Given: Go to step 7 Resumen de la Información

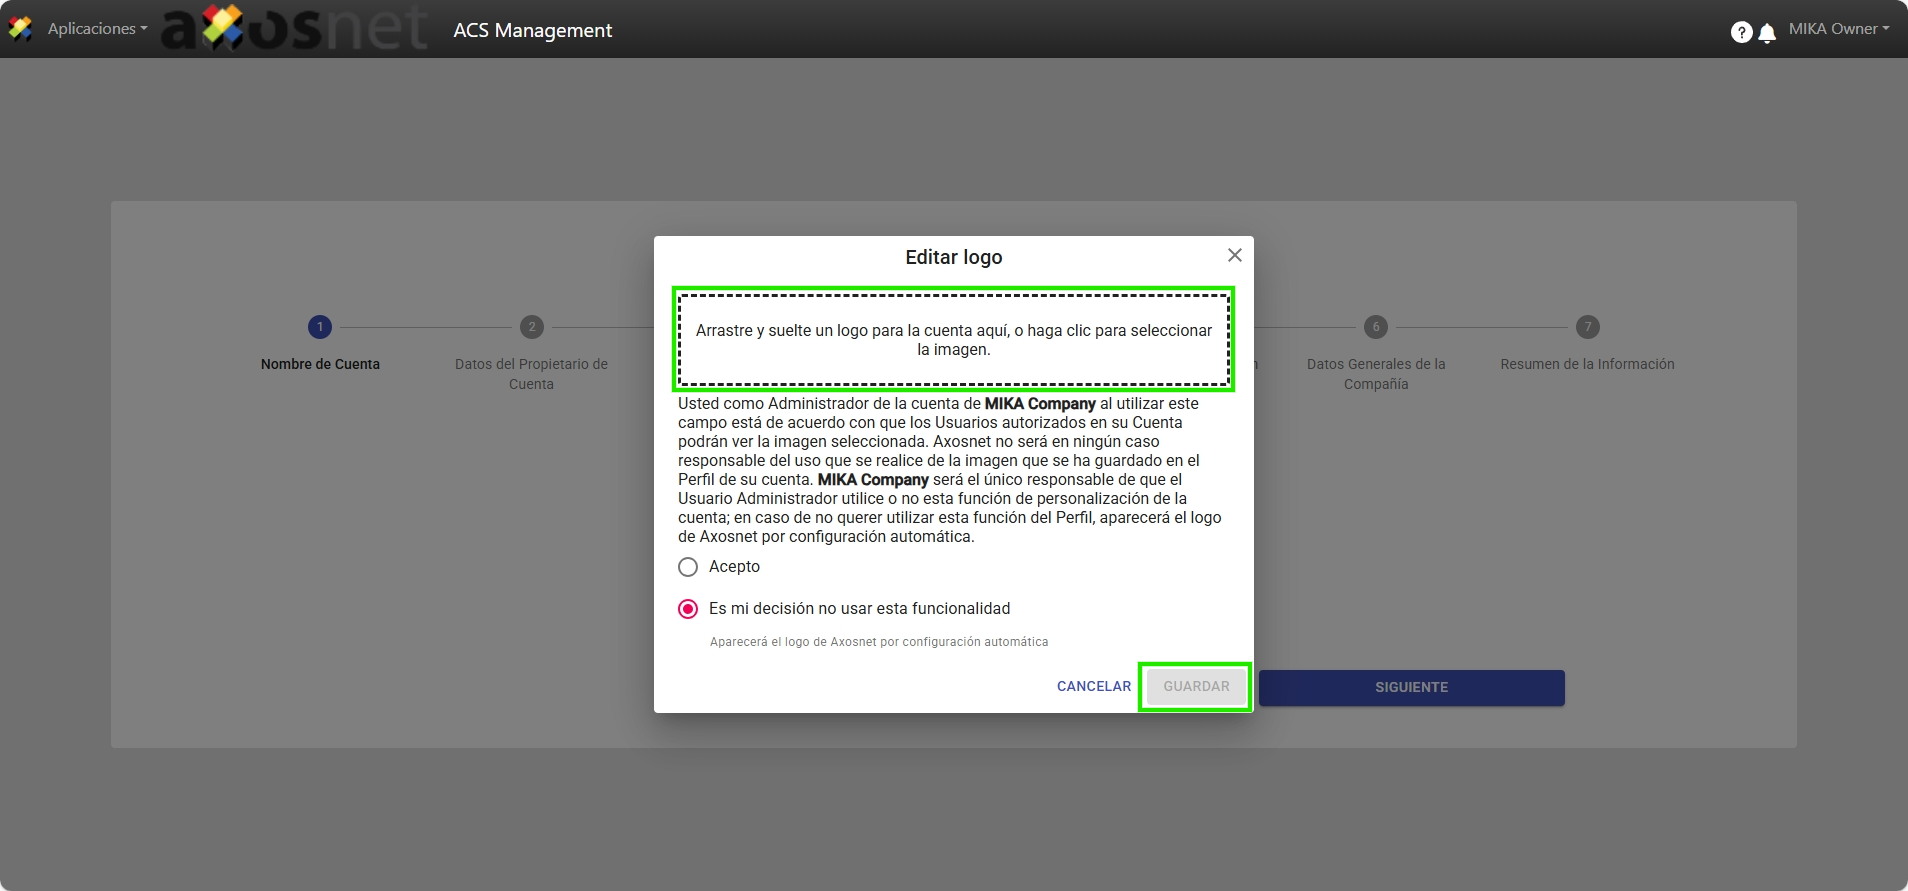Looking at the screenshot, I should 1588,327.
